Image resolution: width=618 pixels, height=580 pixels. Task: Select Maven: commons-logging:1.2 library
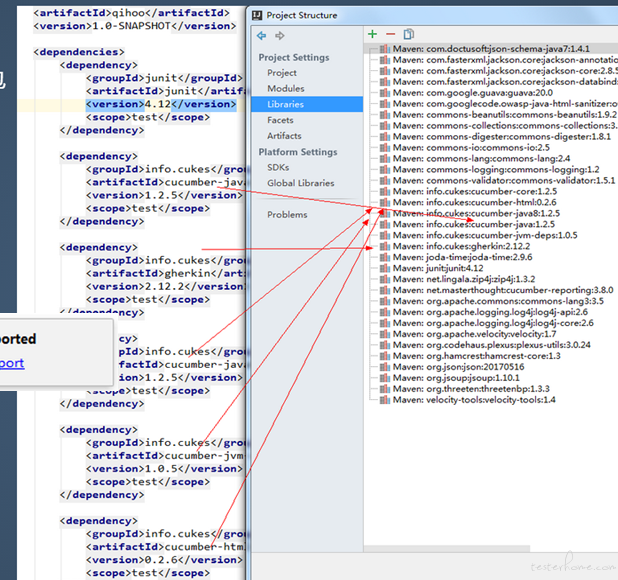[496, 170]
